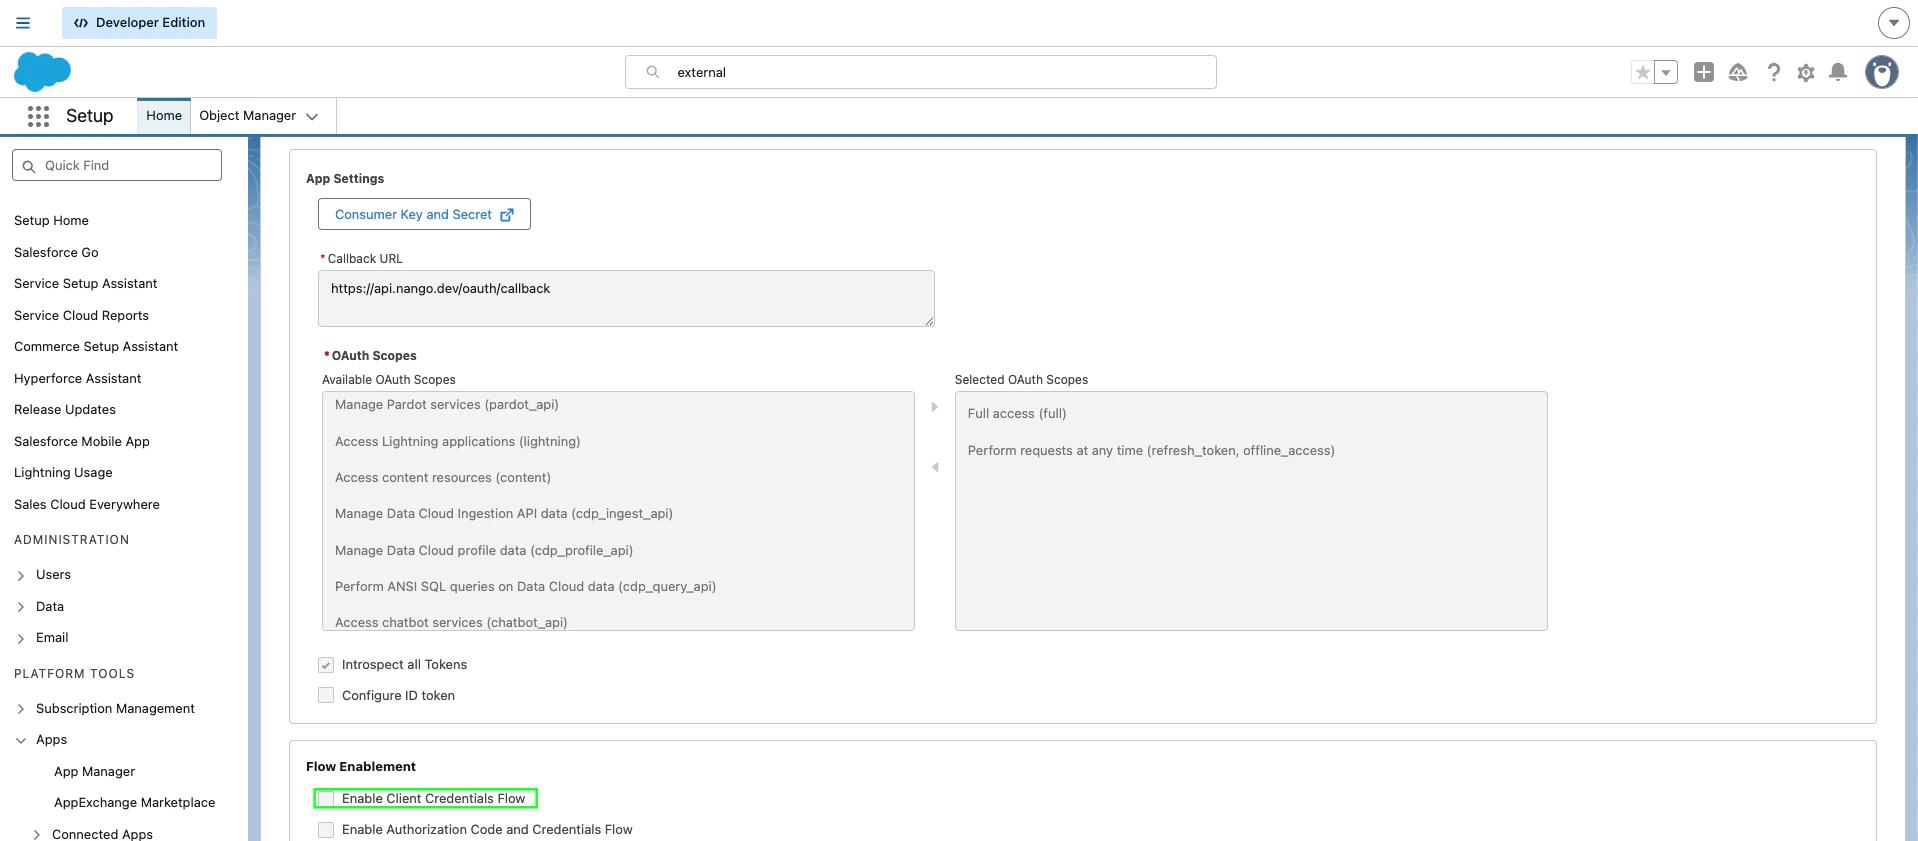Open Service Cloud Reports
This screenshot has width=1918, height=841.
point(81,316)
